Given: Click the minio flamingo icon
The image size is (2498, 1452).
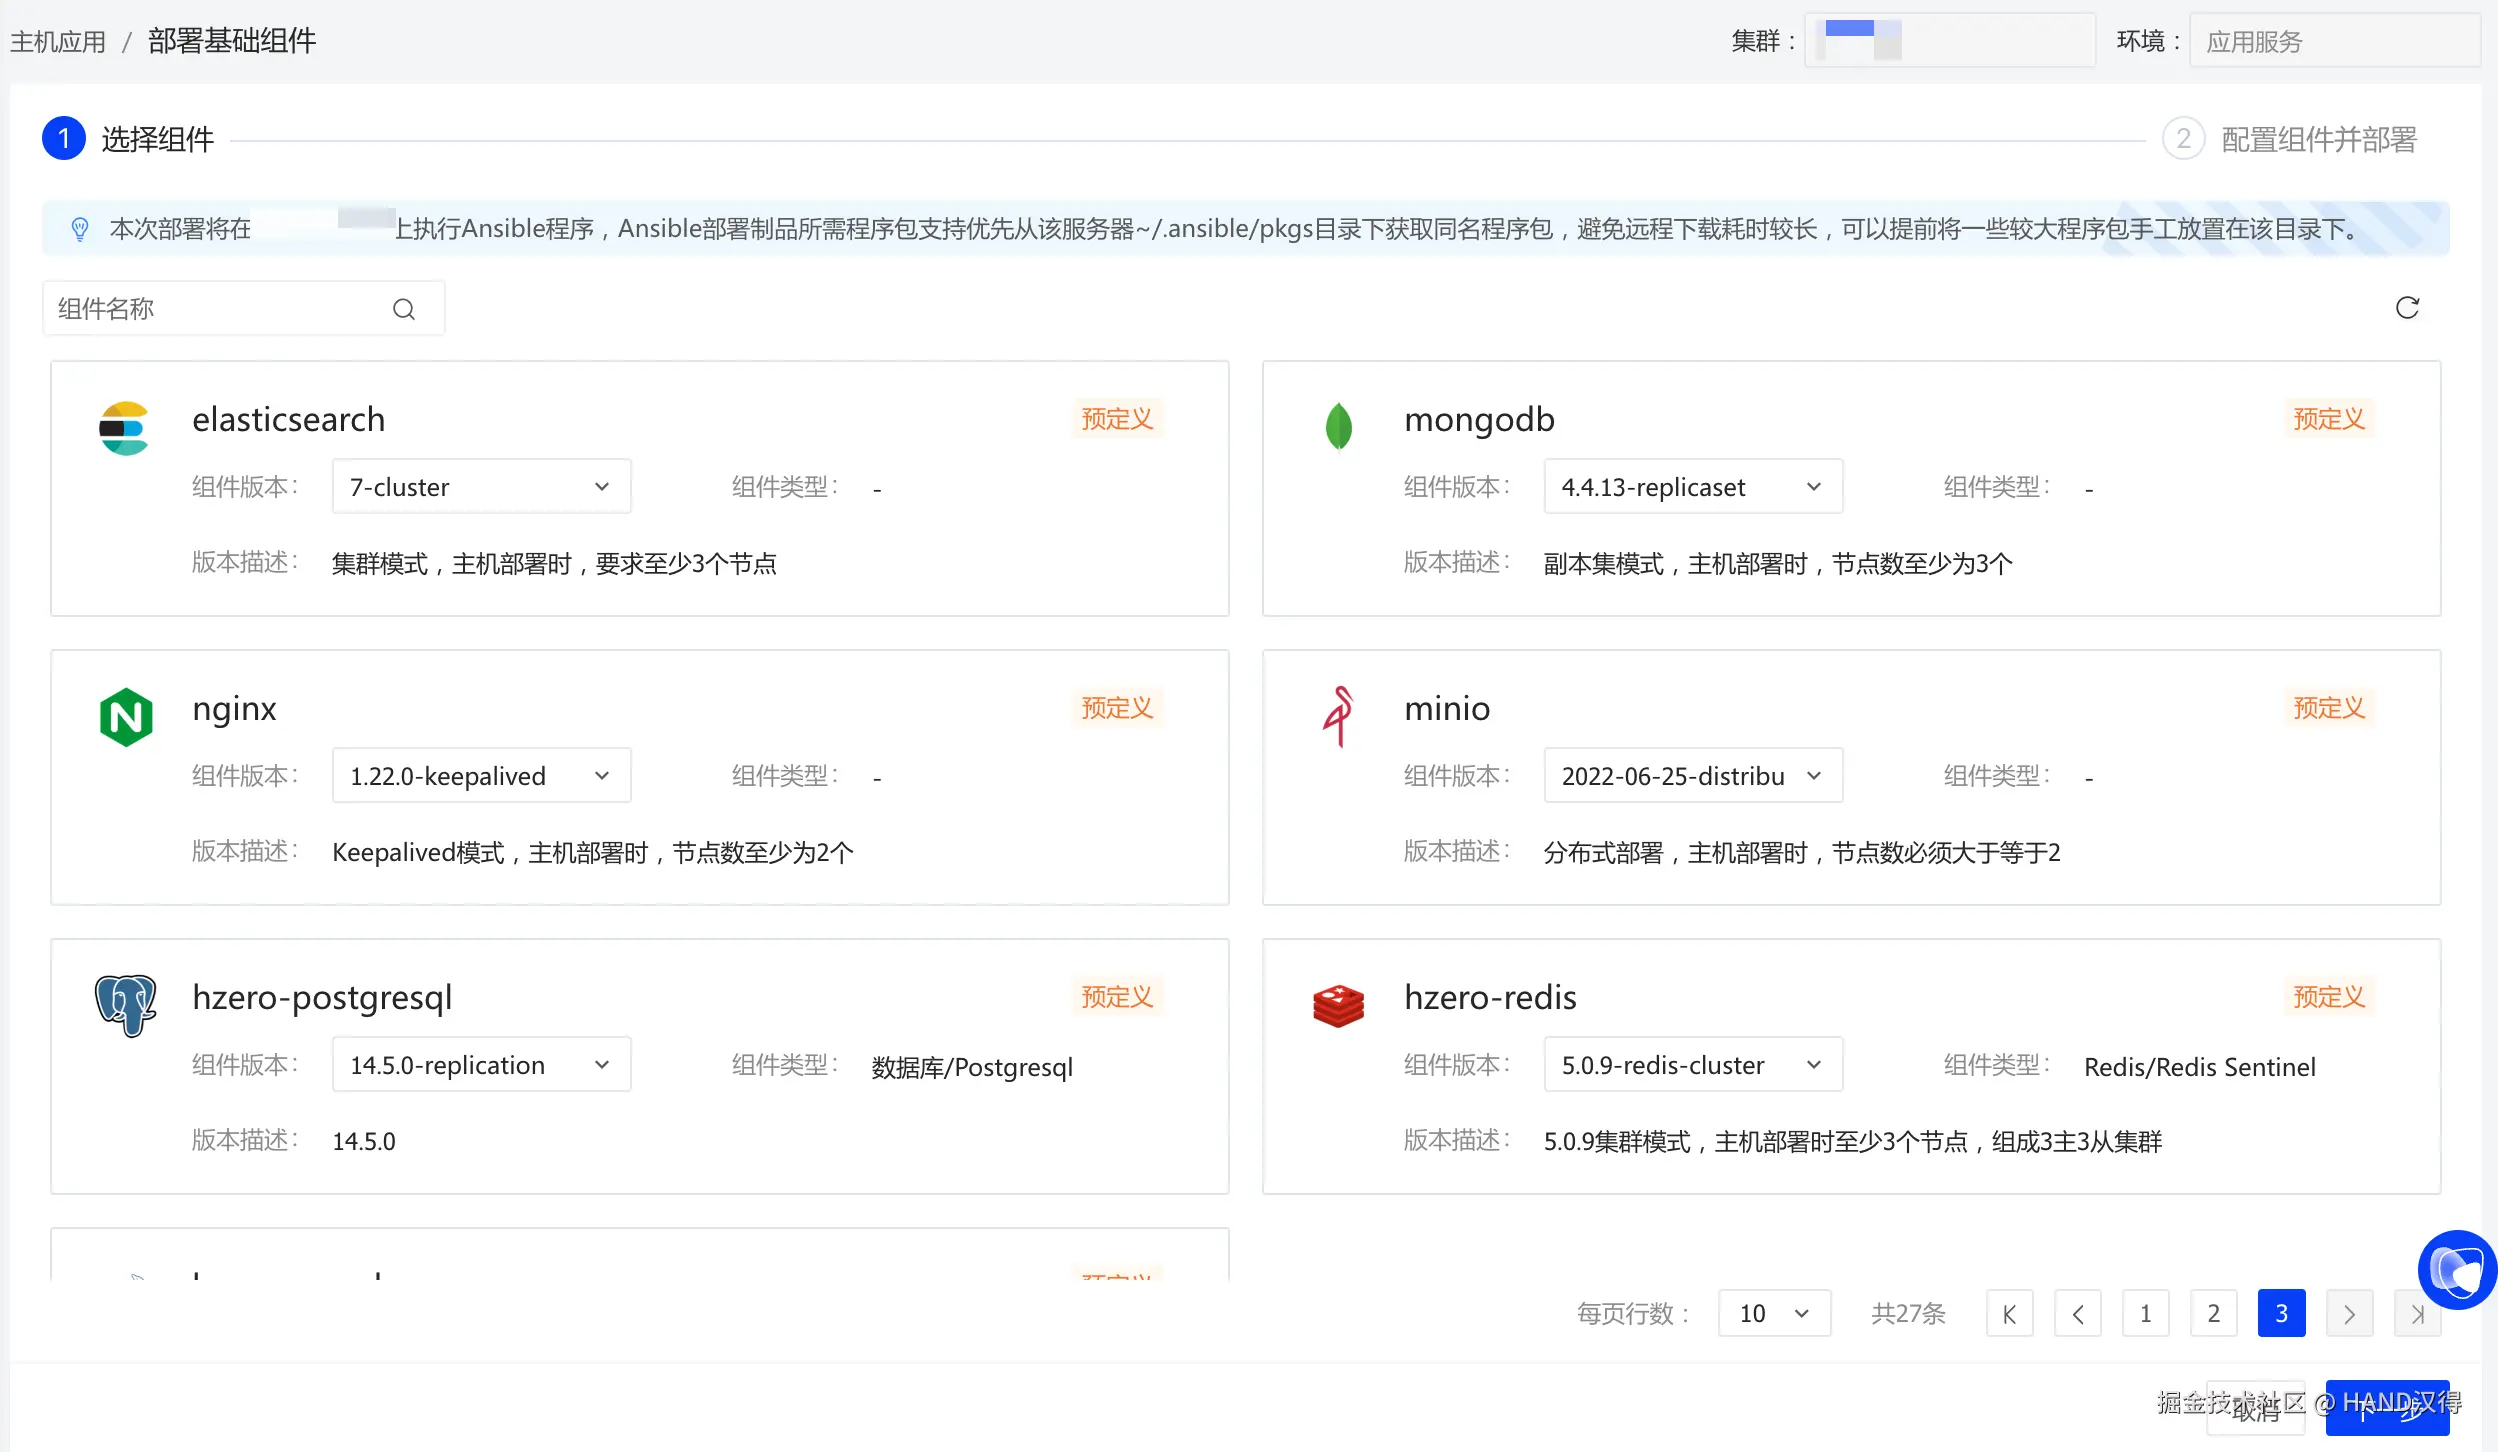Looking at the screenshot, I should [x=1338, y=716].
